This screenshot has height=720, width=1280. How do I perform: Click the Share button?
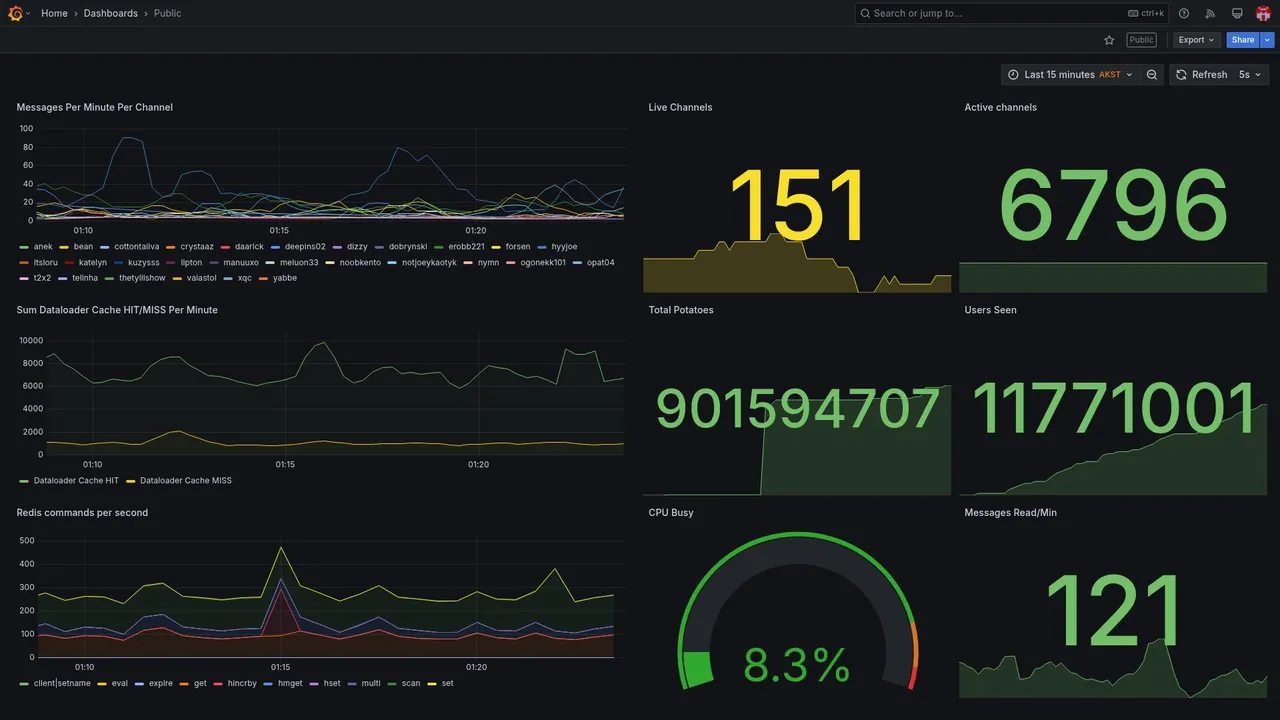(x=1243, y=40)
